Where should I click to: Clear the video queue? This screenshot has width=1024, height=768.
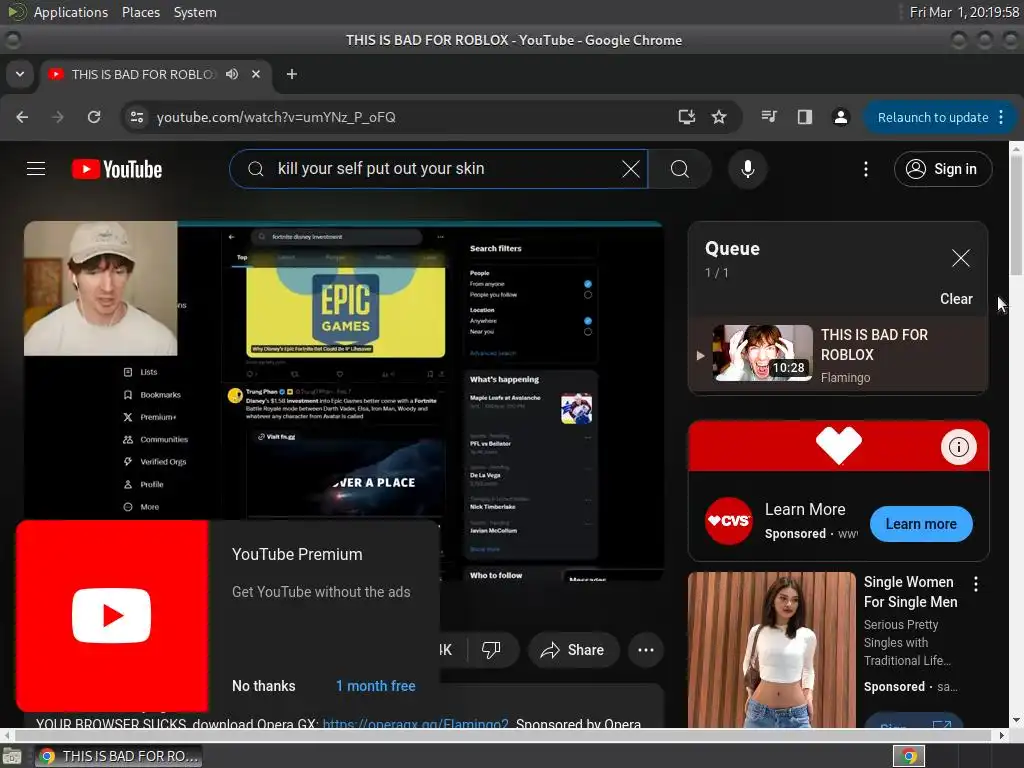(x=956, y=298)
